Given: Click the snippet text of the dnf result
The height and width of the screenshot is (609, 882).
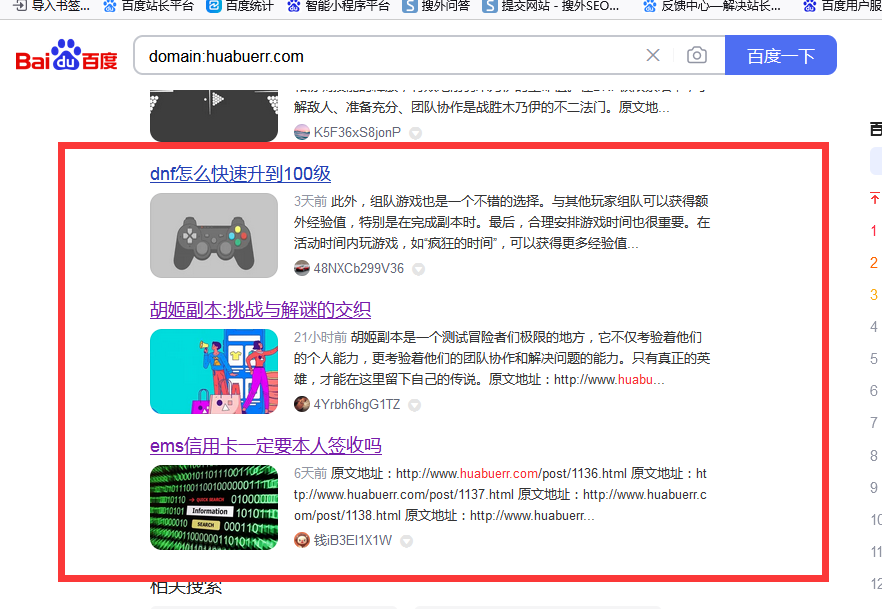Looking at the screenshot, I should click(x=502, y=222).
